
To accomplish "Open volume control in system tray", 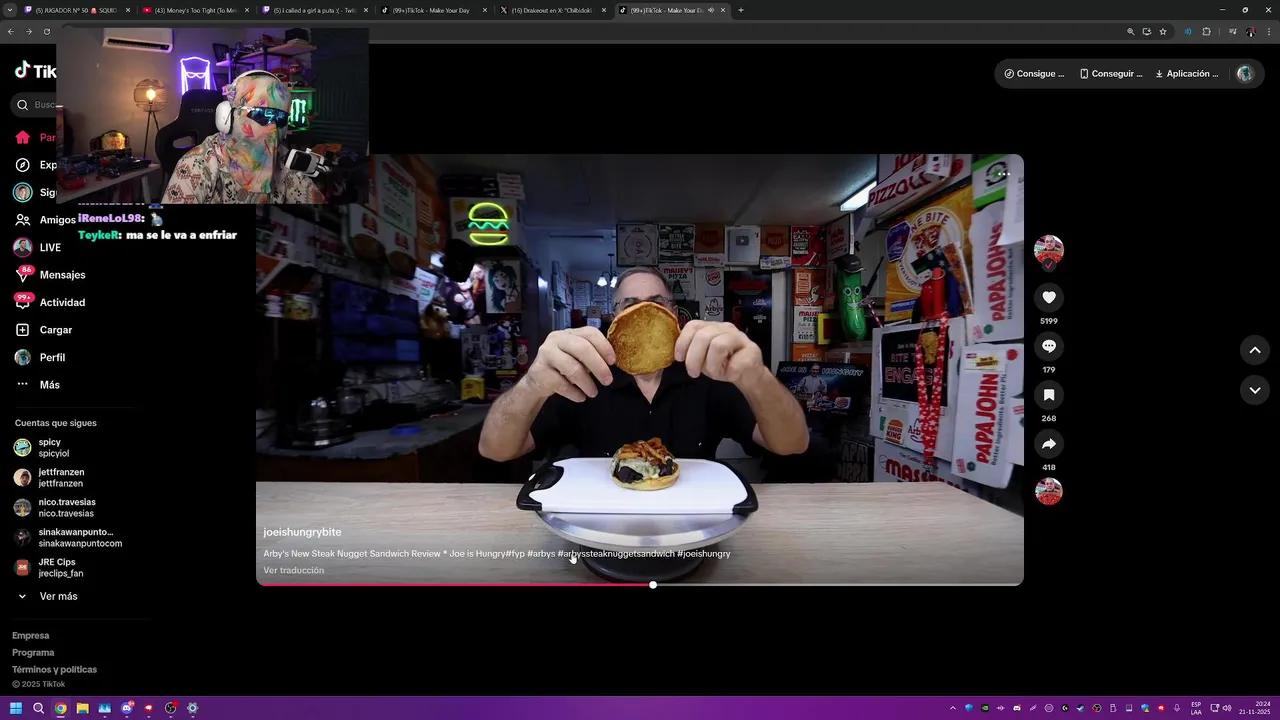I will 1227,708.
